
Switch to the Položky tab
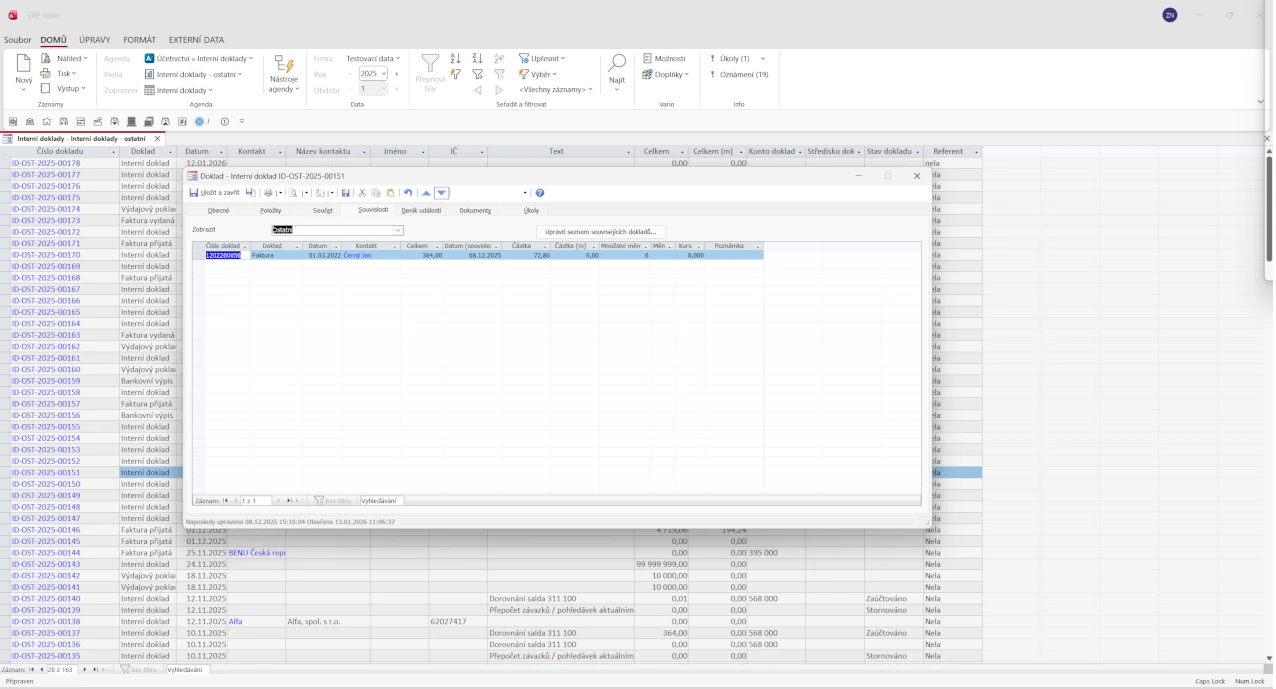[x=270, y=211]
